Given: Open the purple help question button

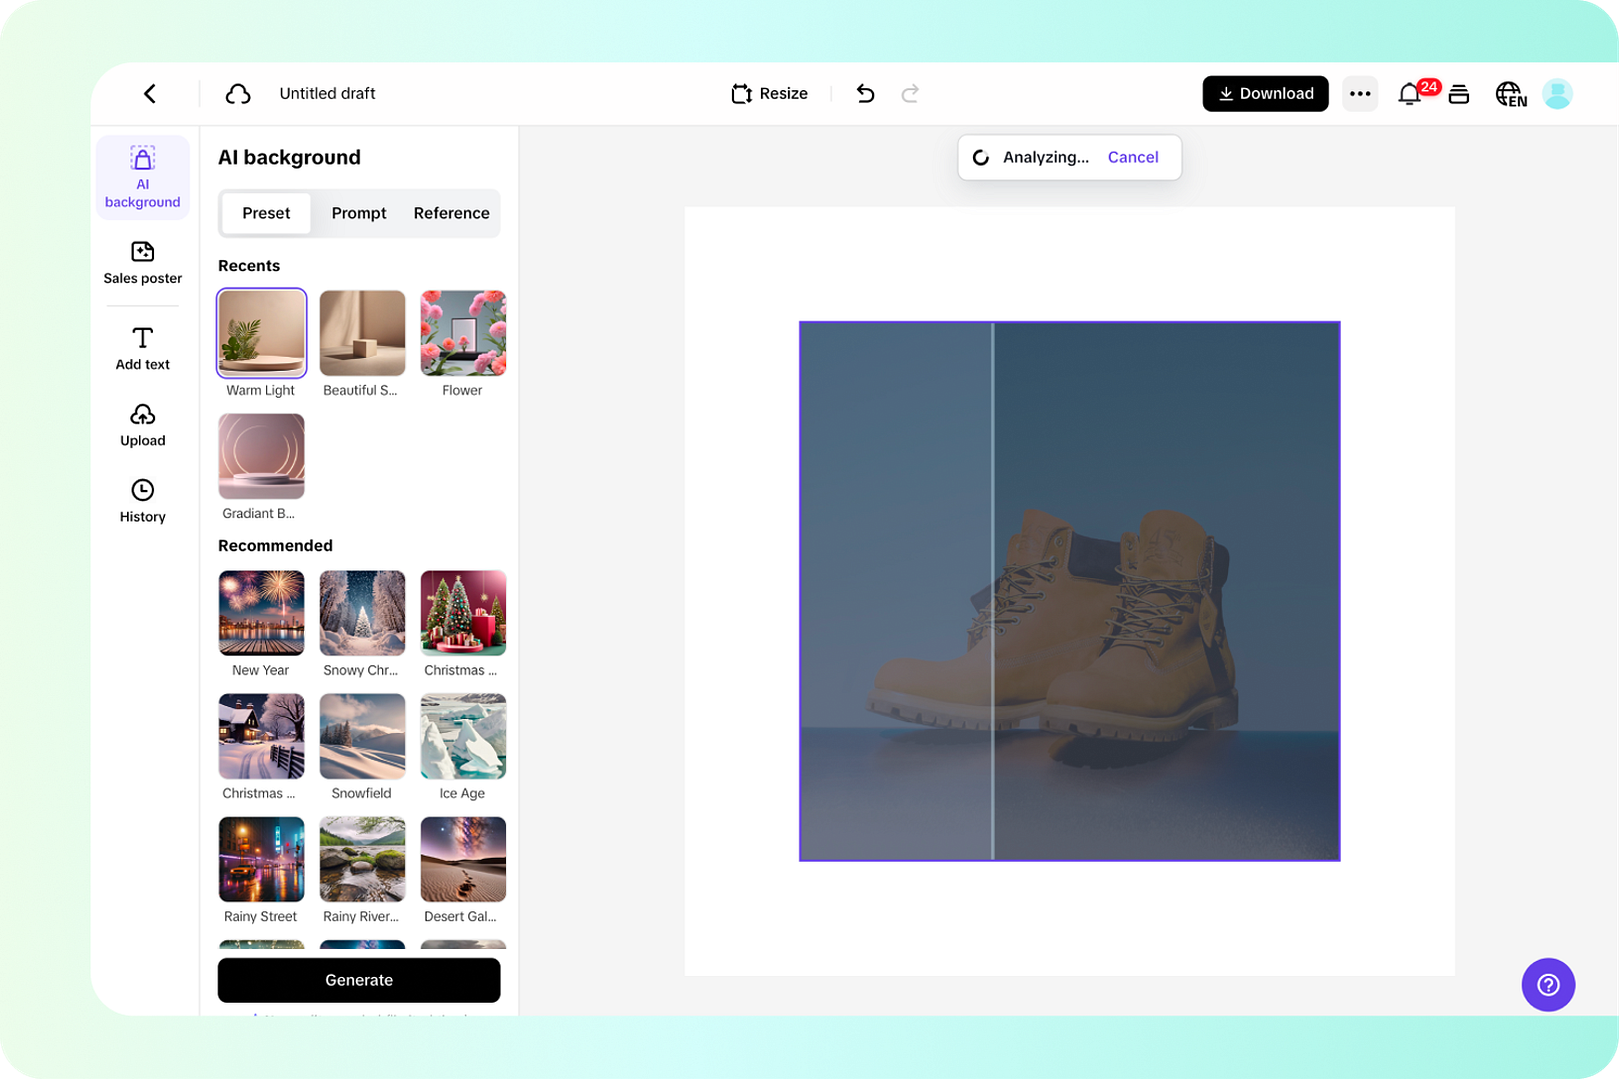Looking at the screenshot, I should (x=1548, y=985).
